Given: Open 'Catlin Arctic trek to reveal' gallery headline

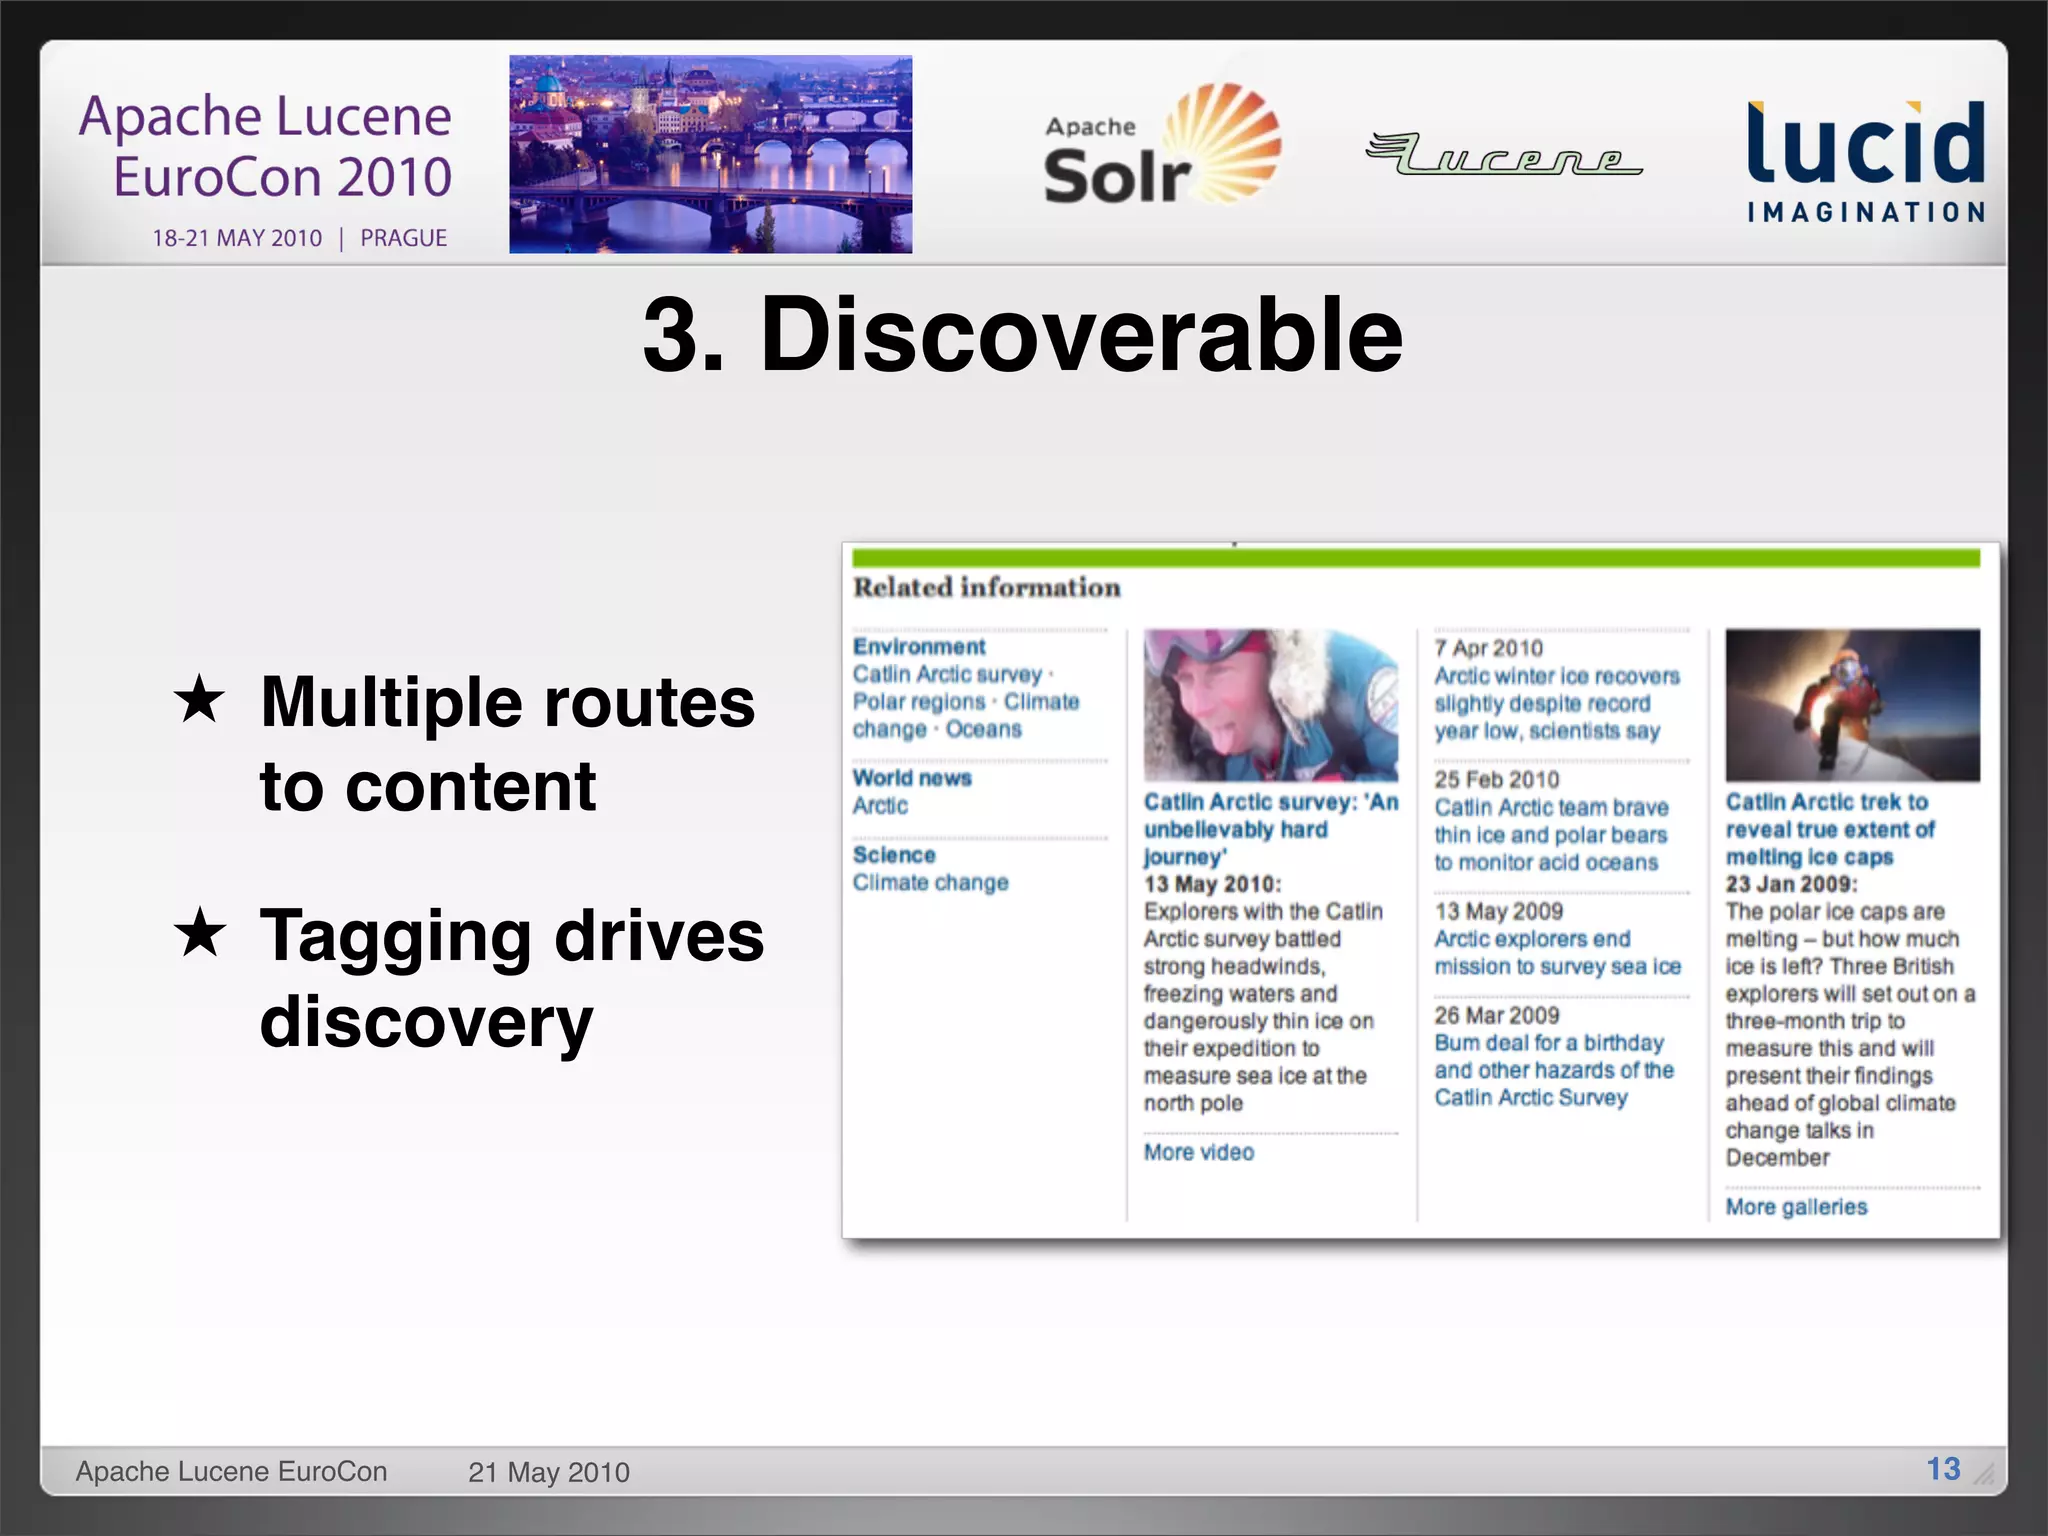Looking at the screenshot, I should point(1829,829).
